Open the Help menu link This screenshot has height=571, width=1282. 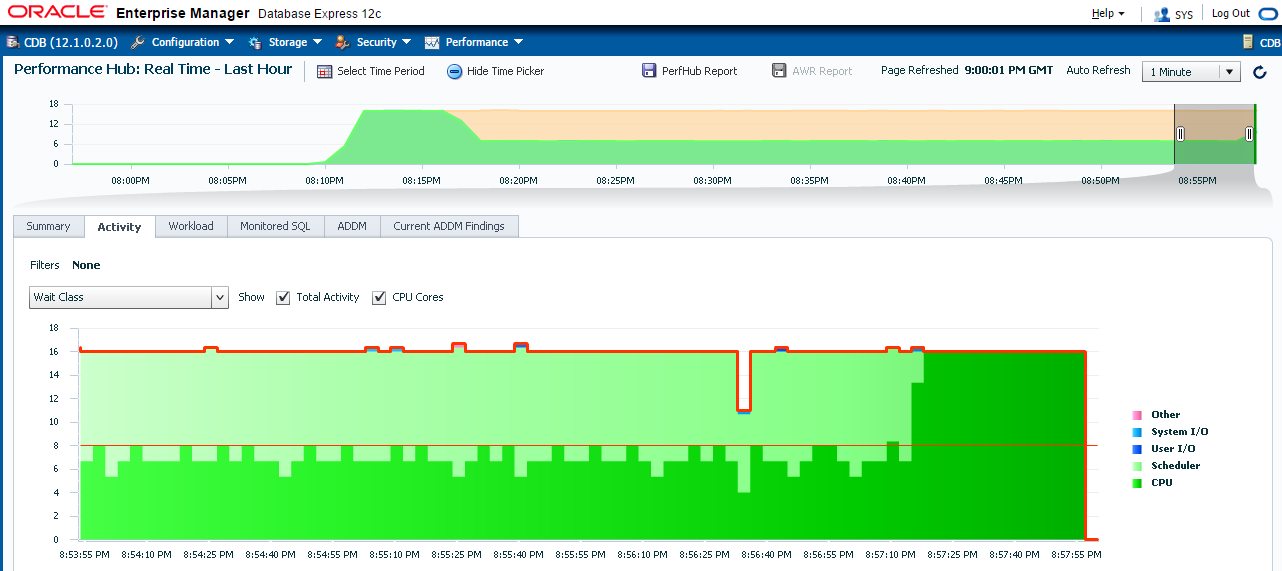pos(1107,14)
